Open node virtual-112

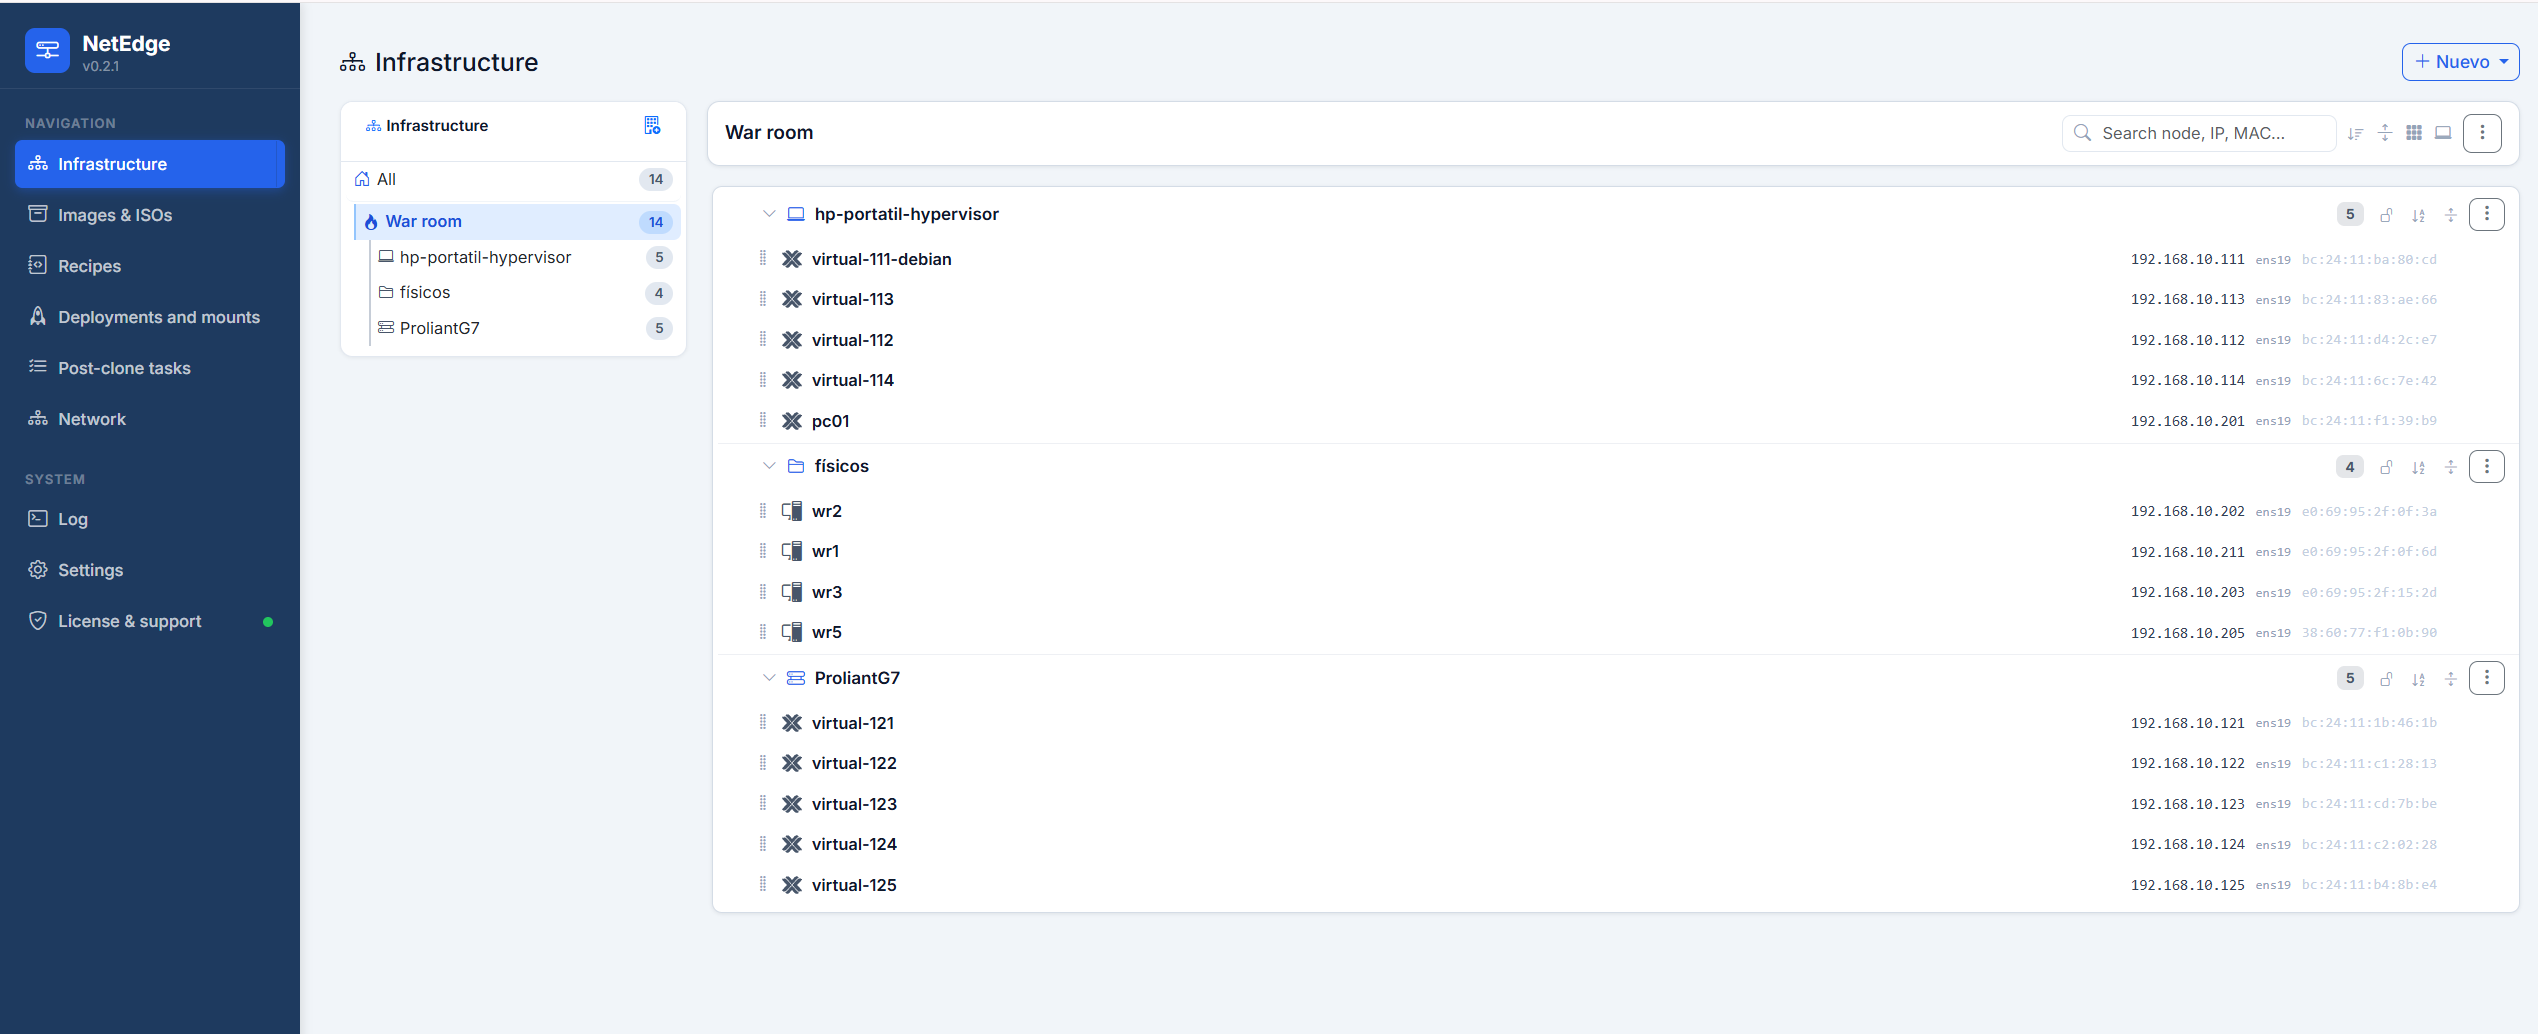coord(852,340)
